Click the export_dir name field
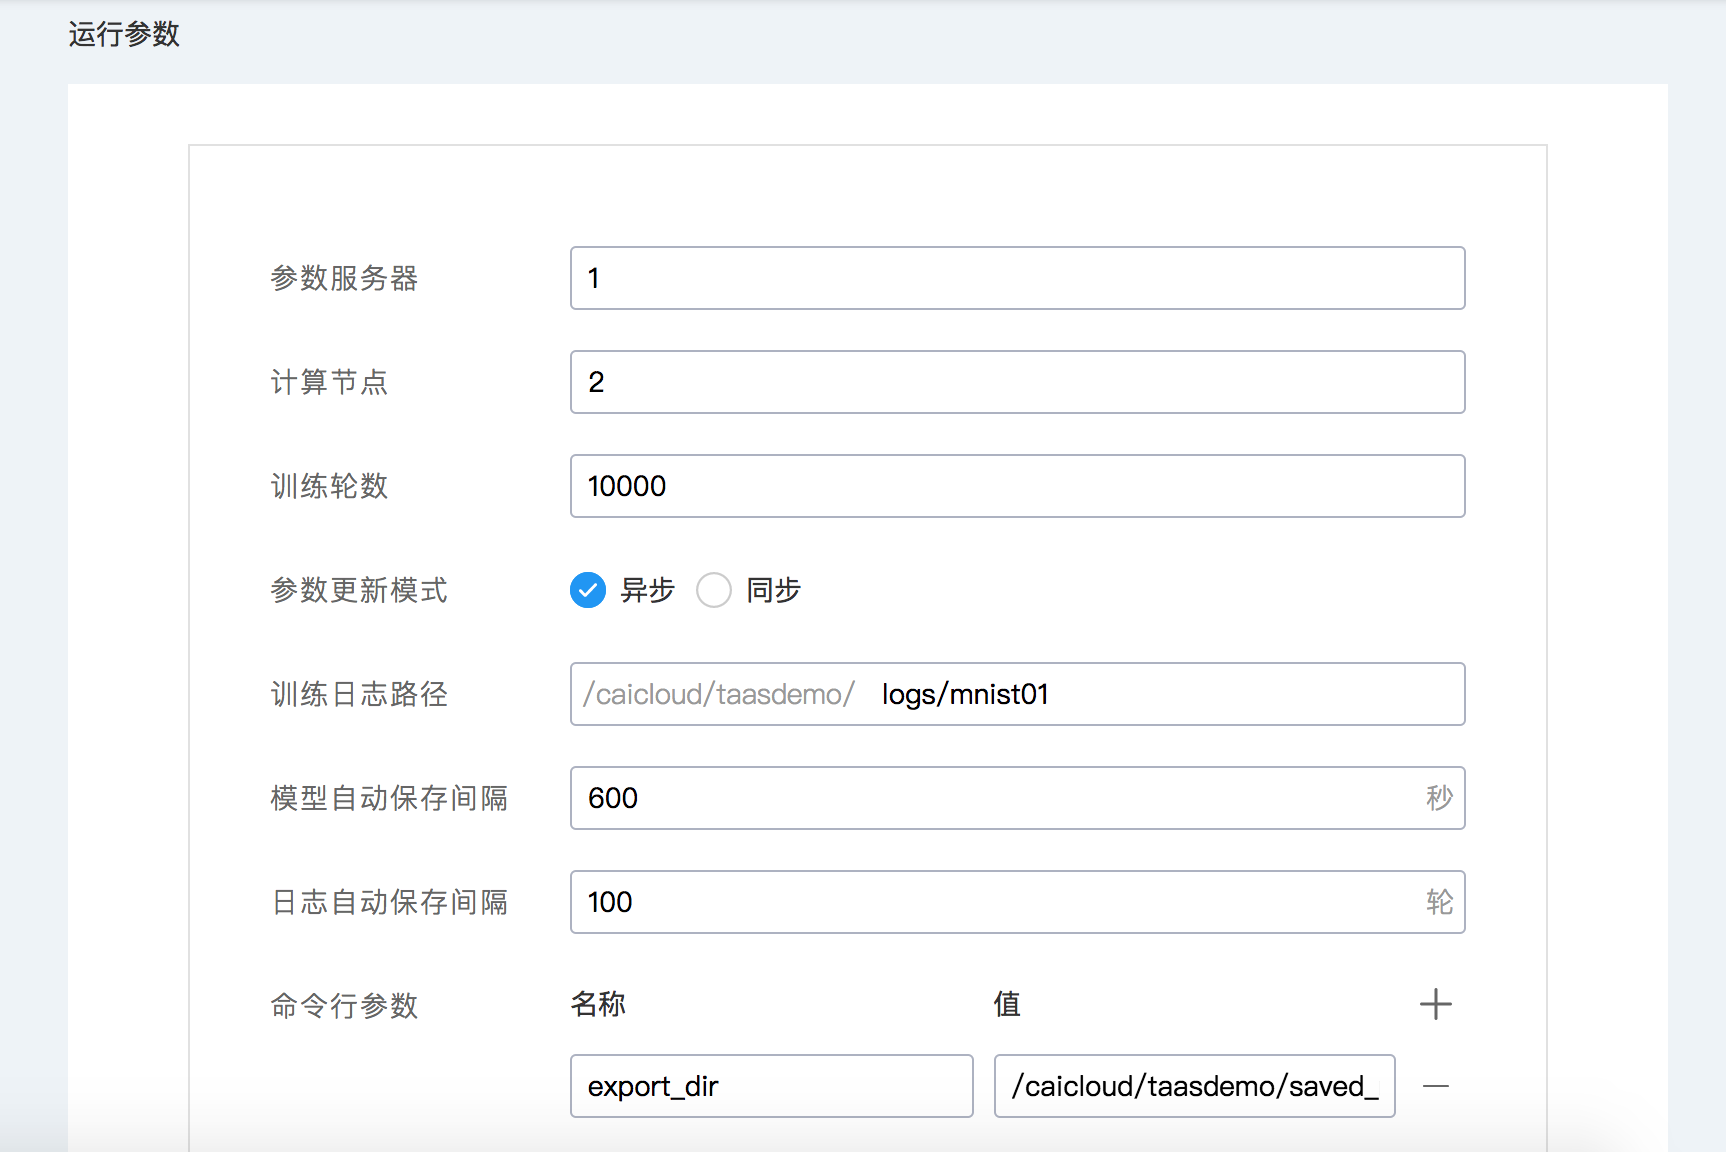The width and height of the screenshot is (1726, 1152). 771,1086
